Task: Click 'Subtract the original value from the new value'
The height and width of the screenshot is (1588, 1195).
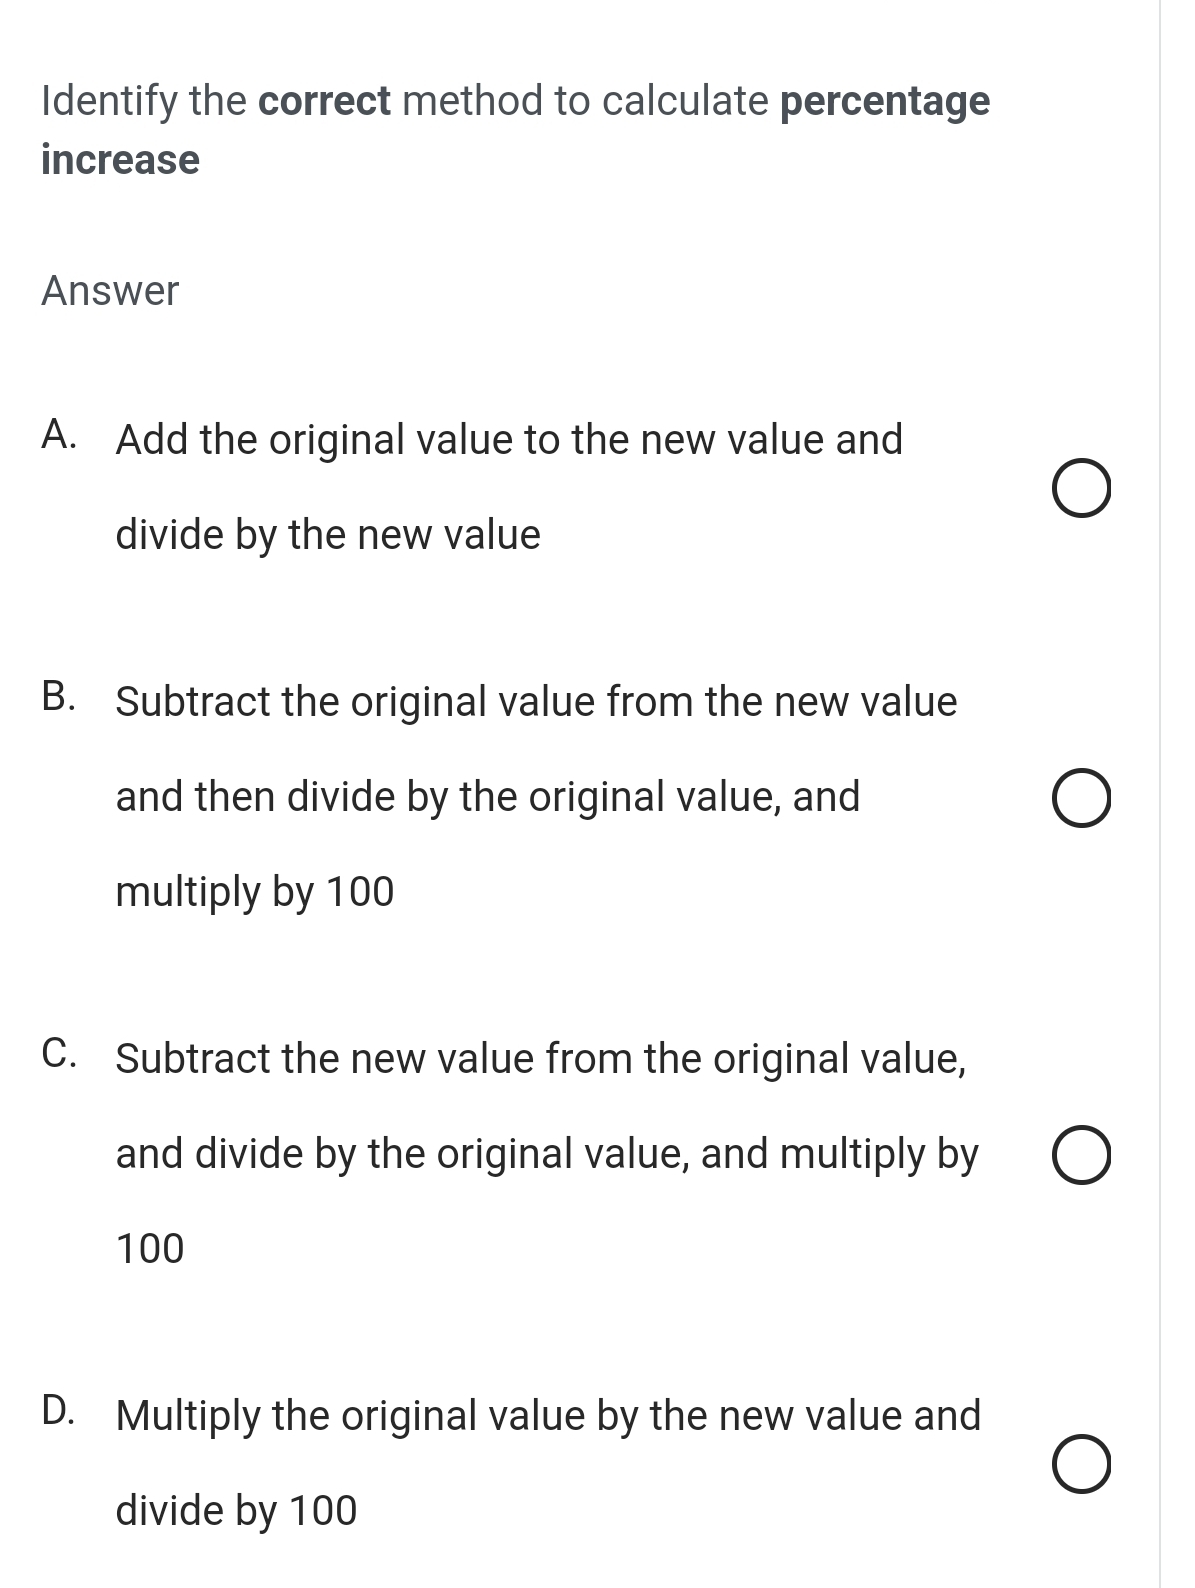Action: (x=536, y=702)
